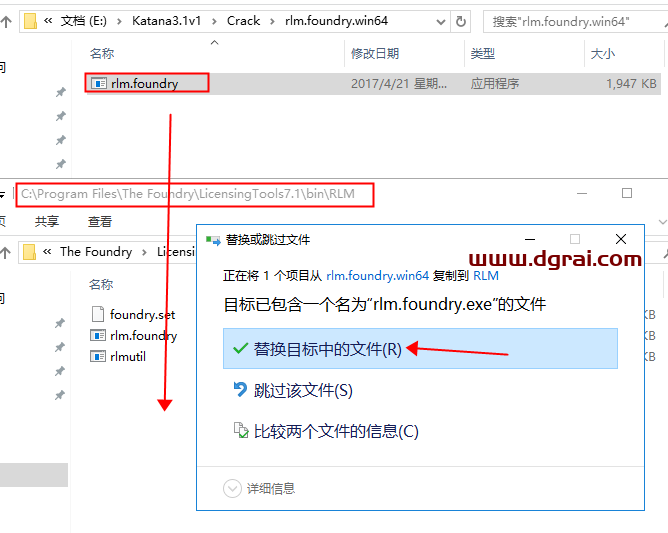Switch to the 查看 ribbon tab

point(100,222)
